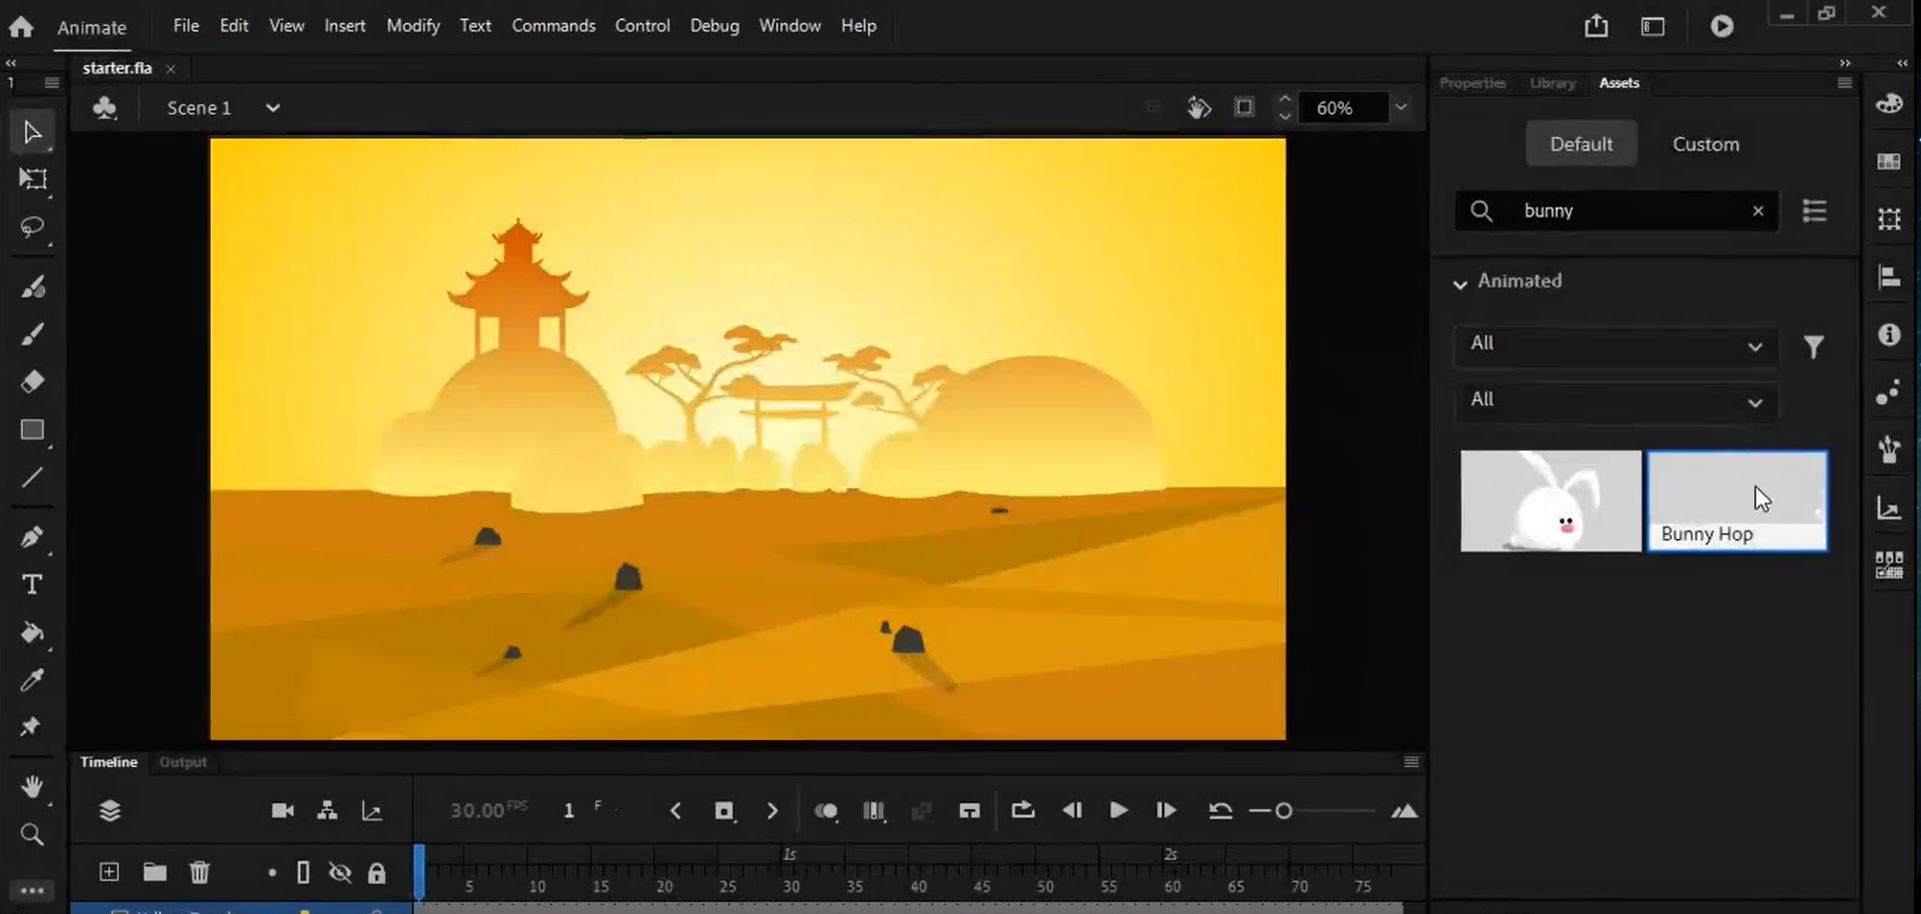Click the Zoom magnifier tool
The width and height of the screenshot is (1921, 914).
click(x=32, y=835)
